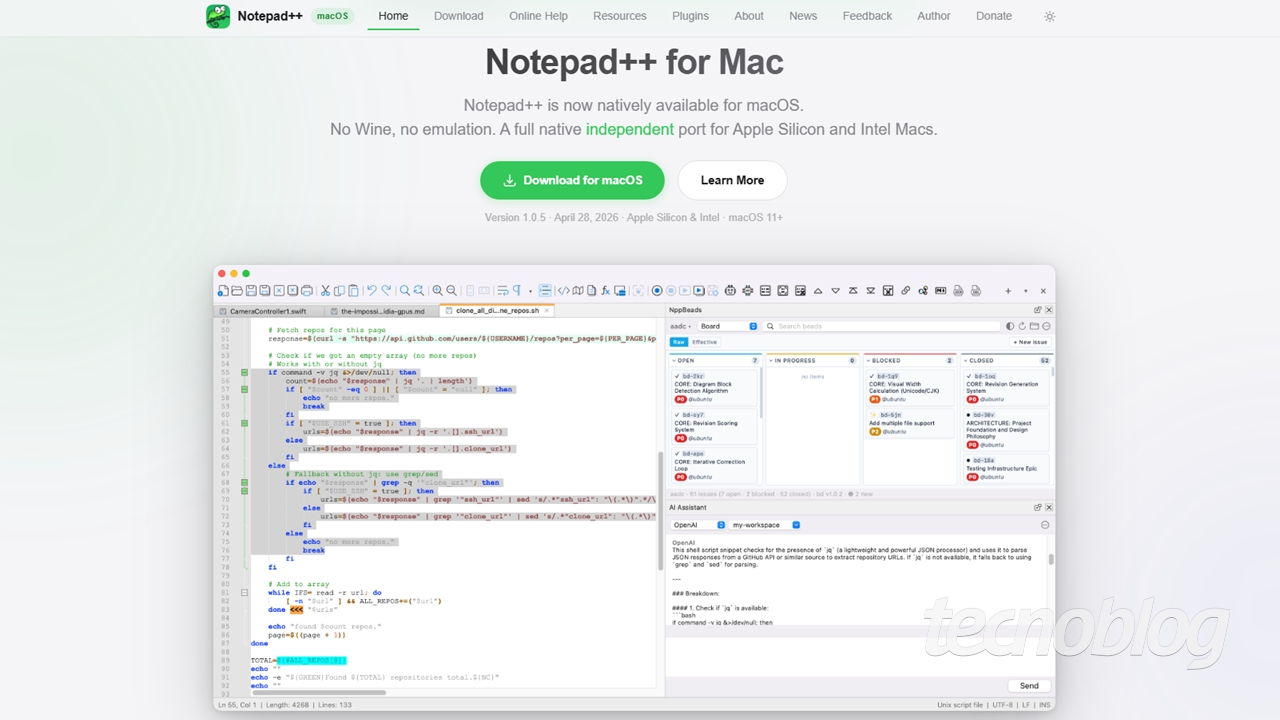This screenshot has height=720, width=1280.
Task: Click the chain link toolbar icon
Action: 905,290
